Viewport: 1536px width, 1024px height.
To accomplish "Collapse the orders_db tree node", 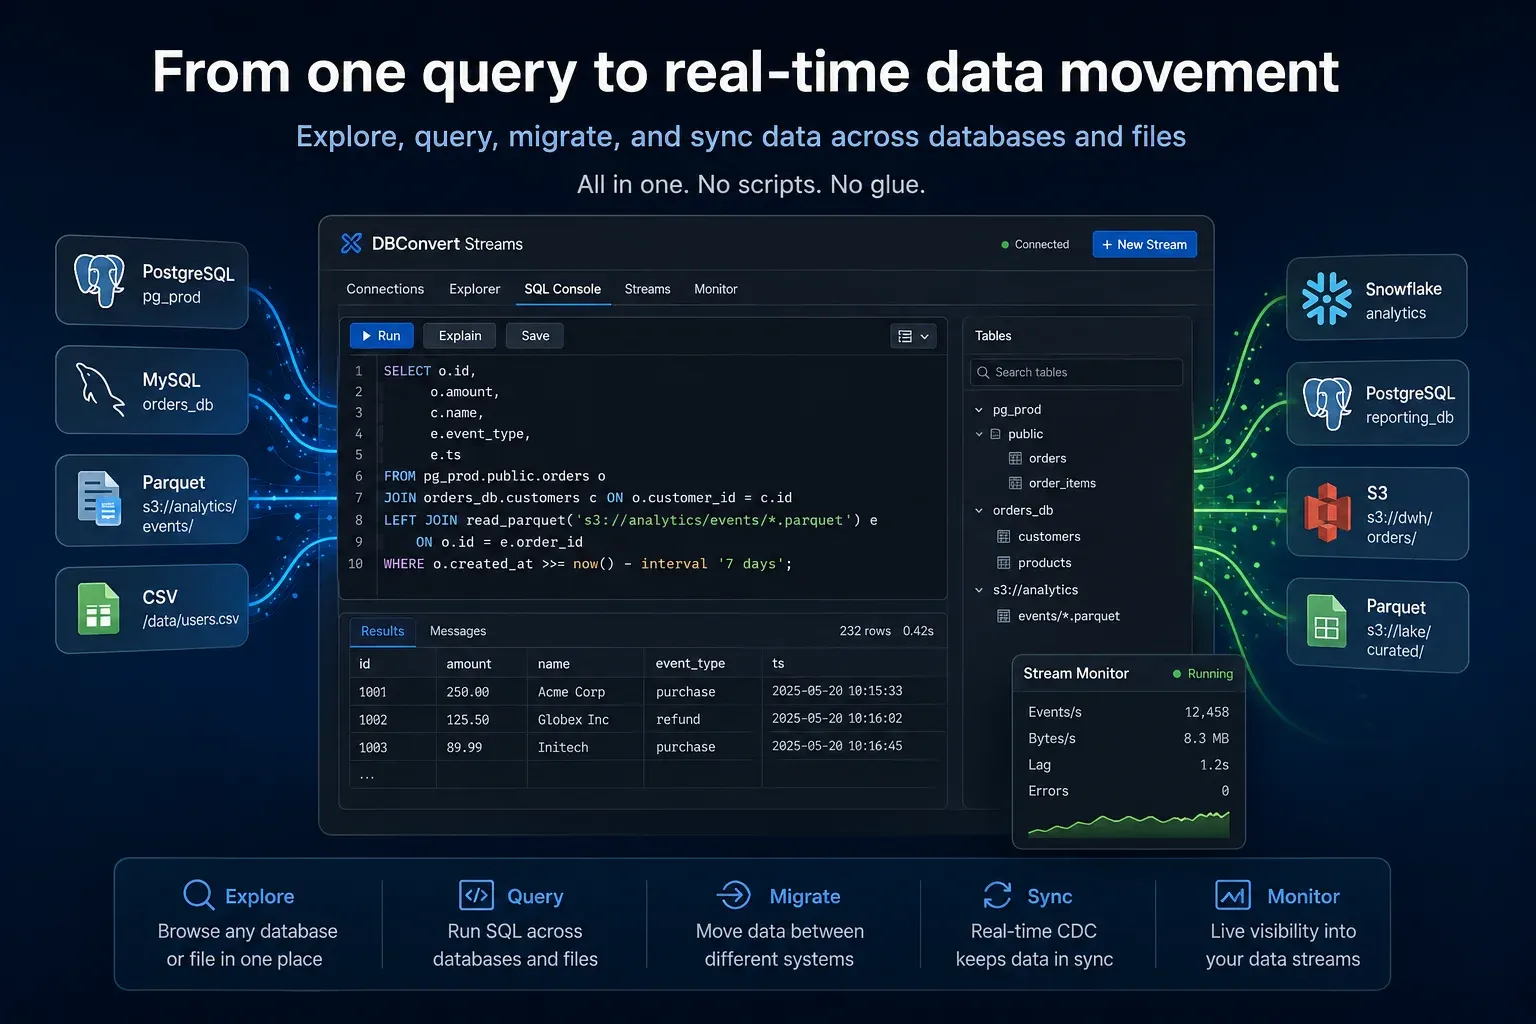I will point(979,511).
